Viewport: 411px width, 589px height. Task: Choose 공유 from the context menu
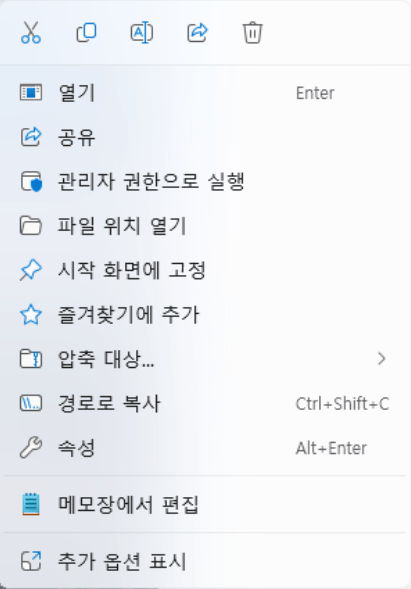(x=205, y=137)
